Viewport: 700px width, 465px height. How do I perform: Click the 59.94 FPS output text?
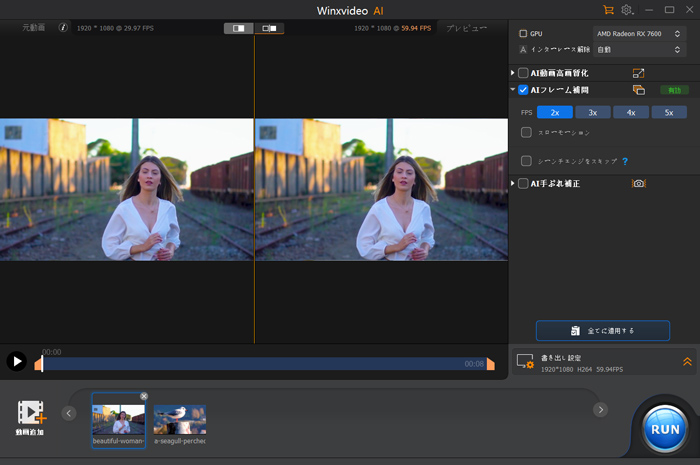[x=416, y=28]
